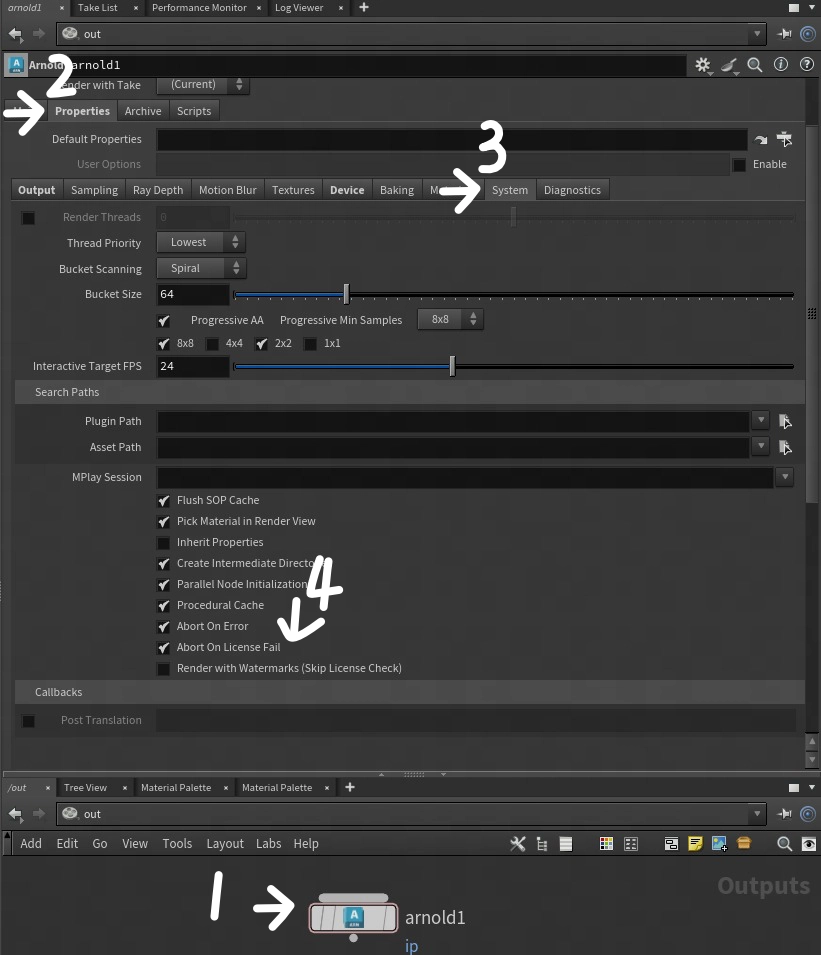The height and width of the screenshot is (955, 821).
Task: Click the Plugin Path file chooser icon
Action: click(x=785, y=421)
